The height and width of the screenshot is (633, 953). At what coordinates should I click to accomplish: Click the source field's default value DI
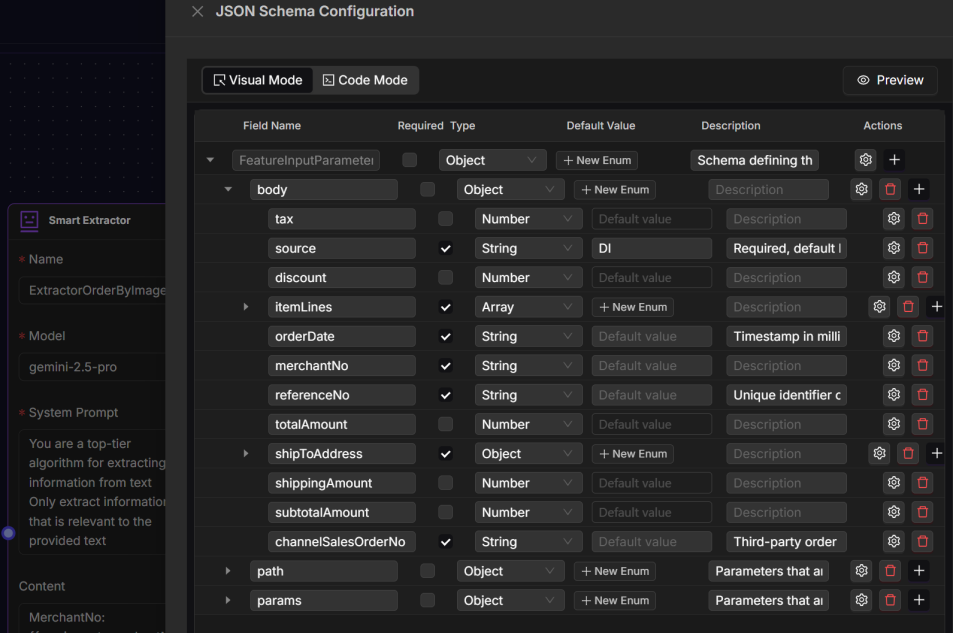pos(651,247)
